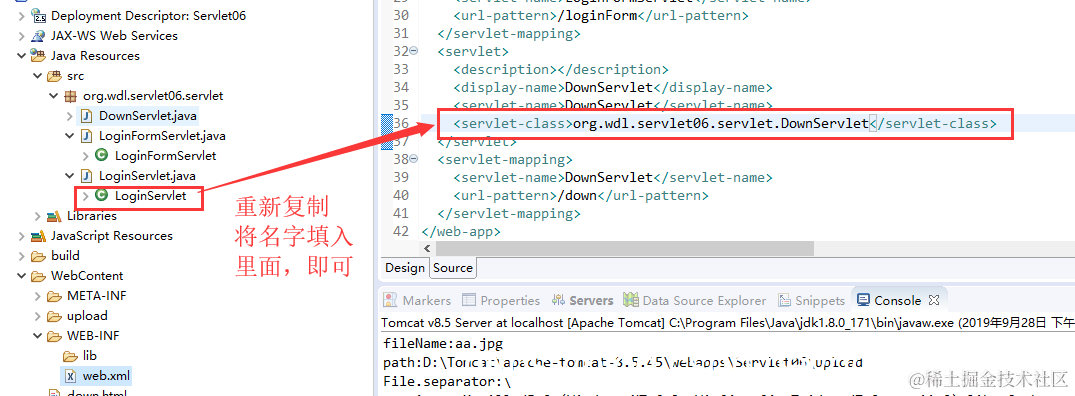Collapse servlet element fold at line 32
This screenshot has width=1075, height=396.
(413, 51)
